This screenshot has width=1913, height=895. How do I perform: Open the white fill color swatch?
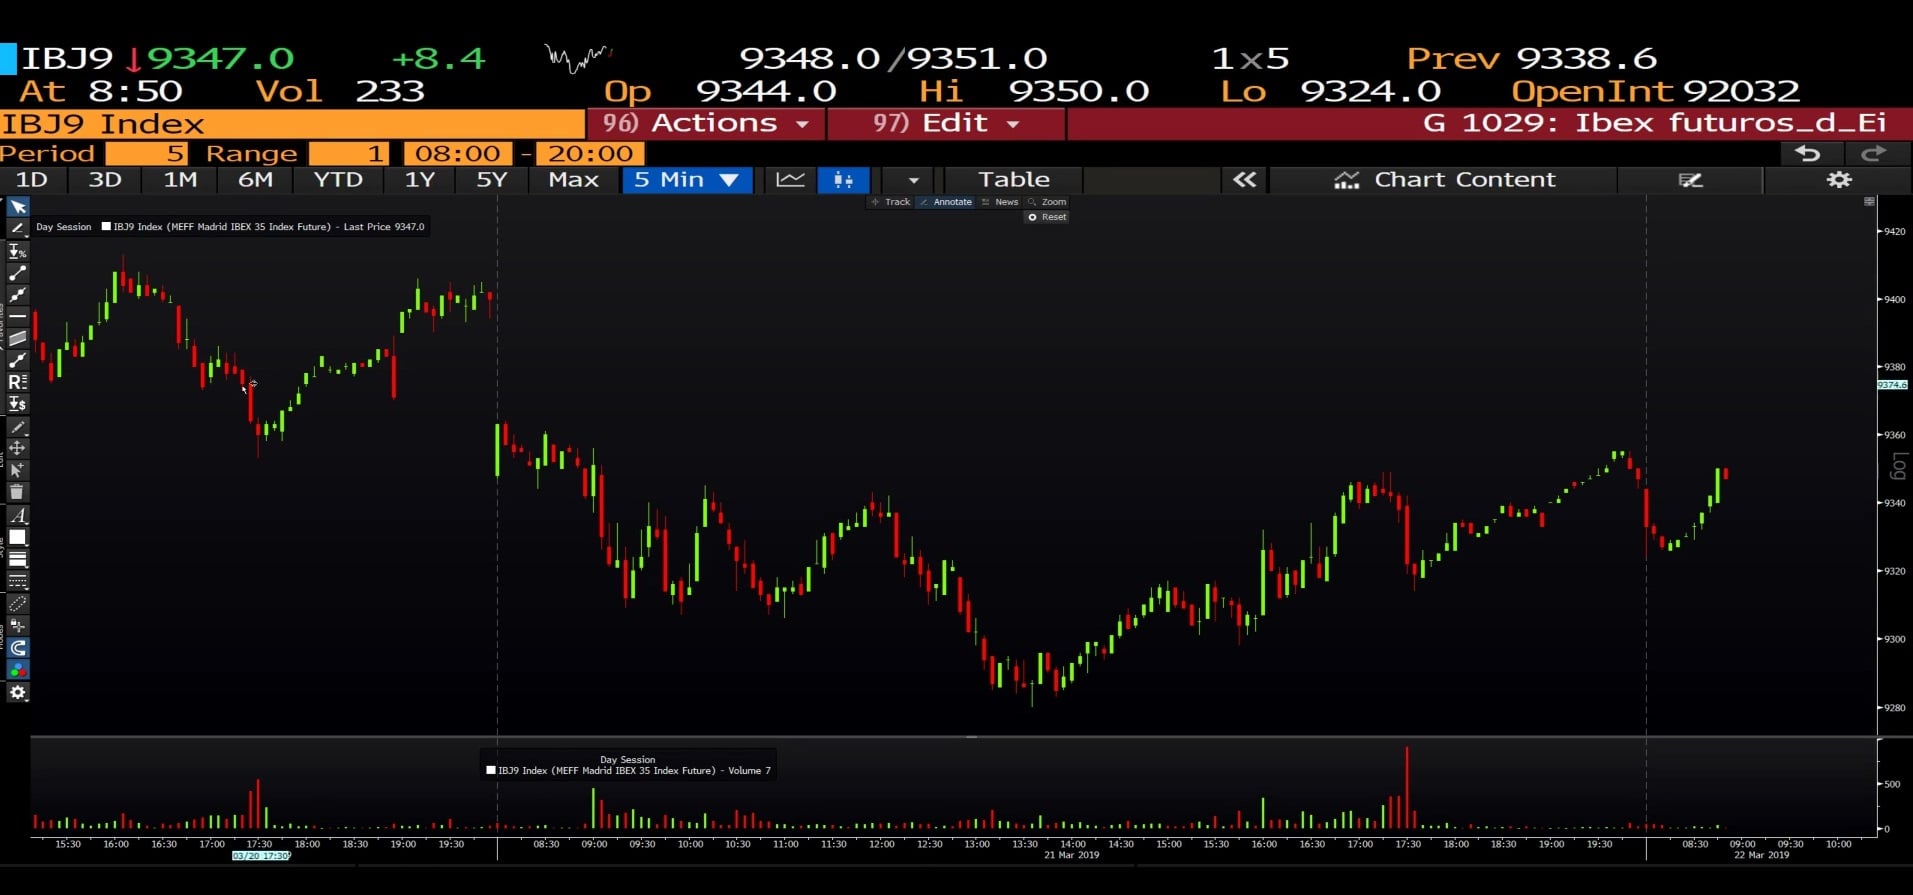18,538
